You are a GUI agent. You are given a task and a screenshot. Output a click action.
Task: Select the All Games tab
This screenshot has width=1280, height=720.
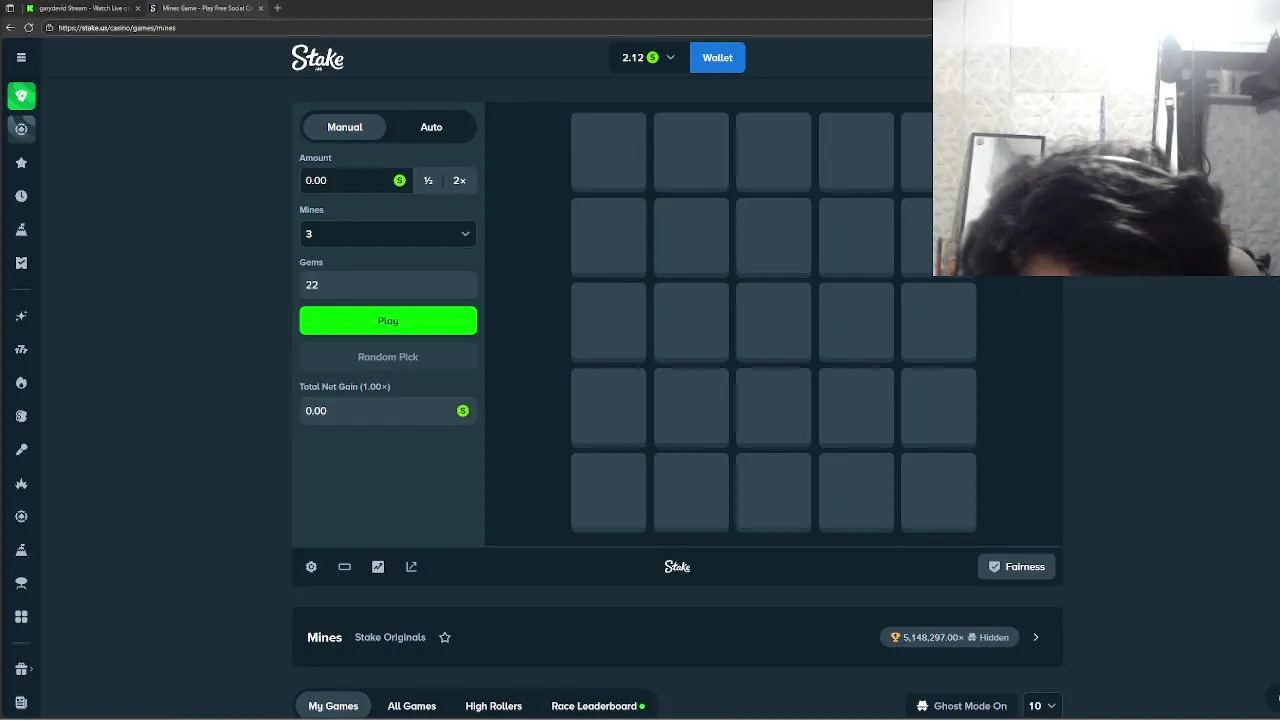point(412,706)
